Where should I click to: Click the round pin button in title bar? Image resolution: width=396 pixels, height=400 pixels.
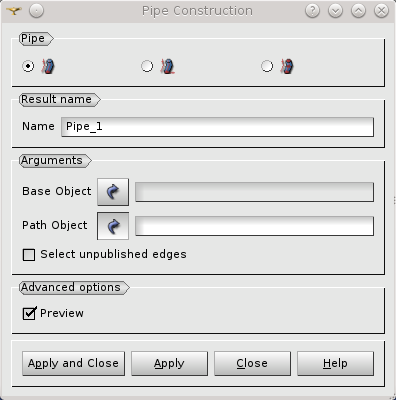(36, 11)
